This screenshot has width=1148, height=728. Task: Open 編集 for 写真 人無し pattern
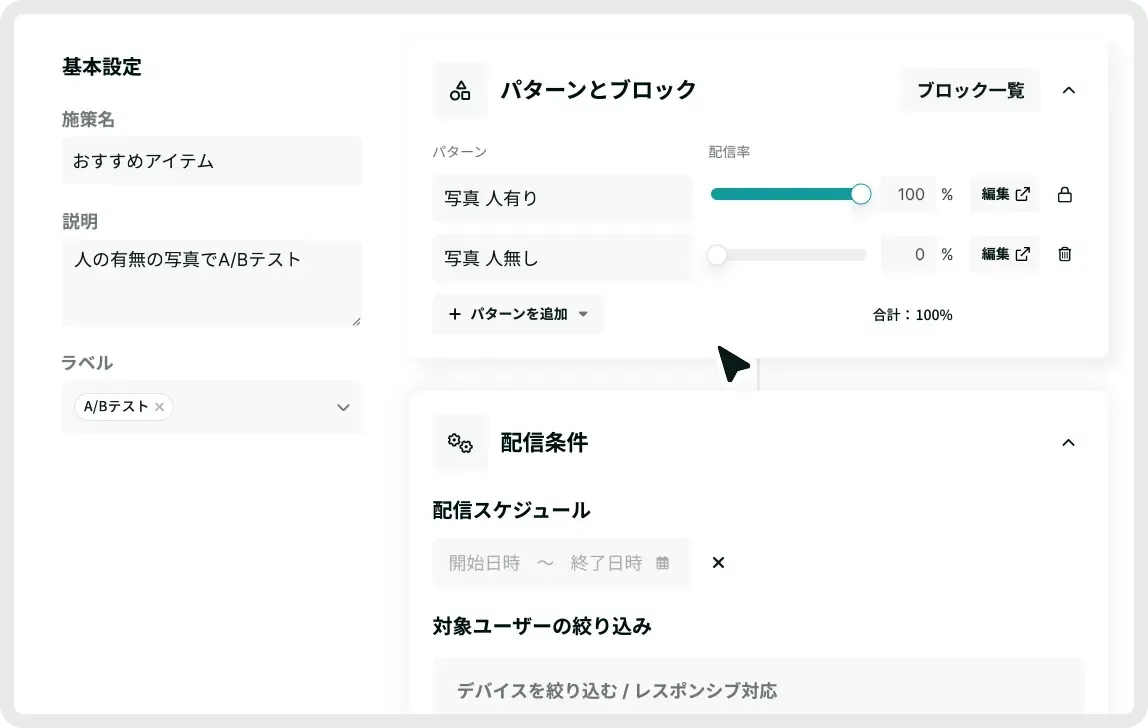(1004, 255)
